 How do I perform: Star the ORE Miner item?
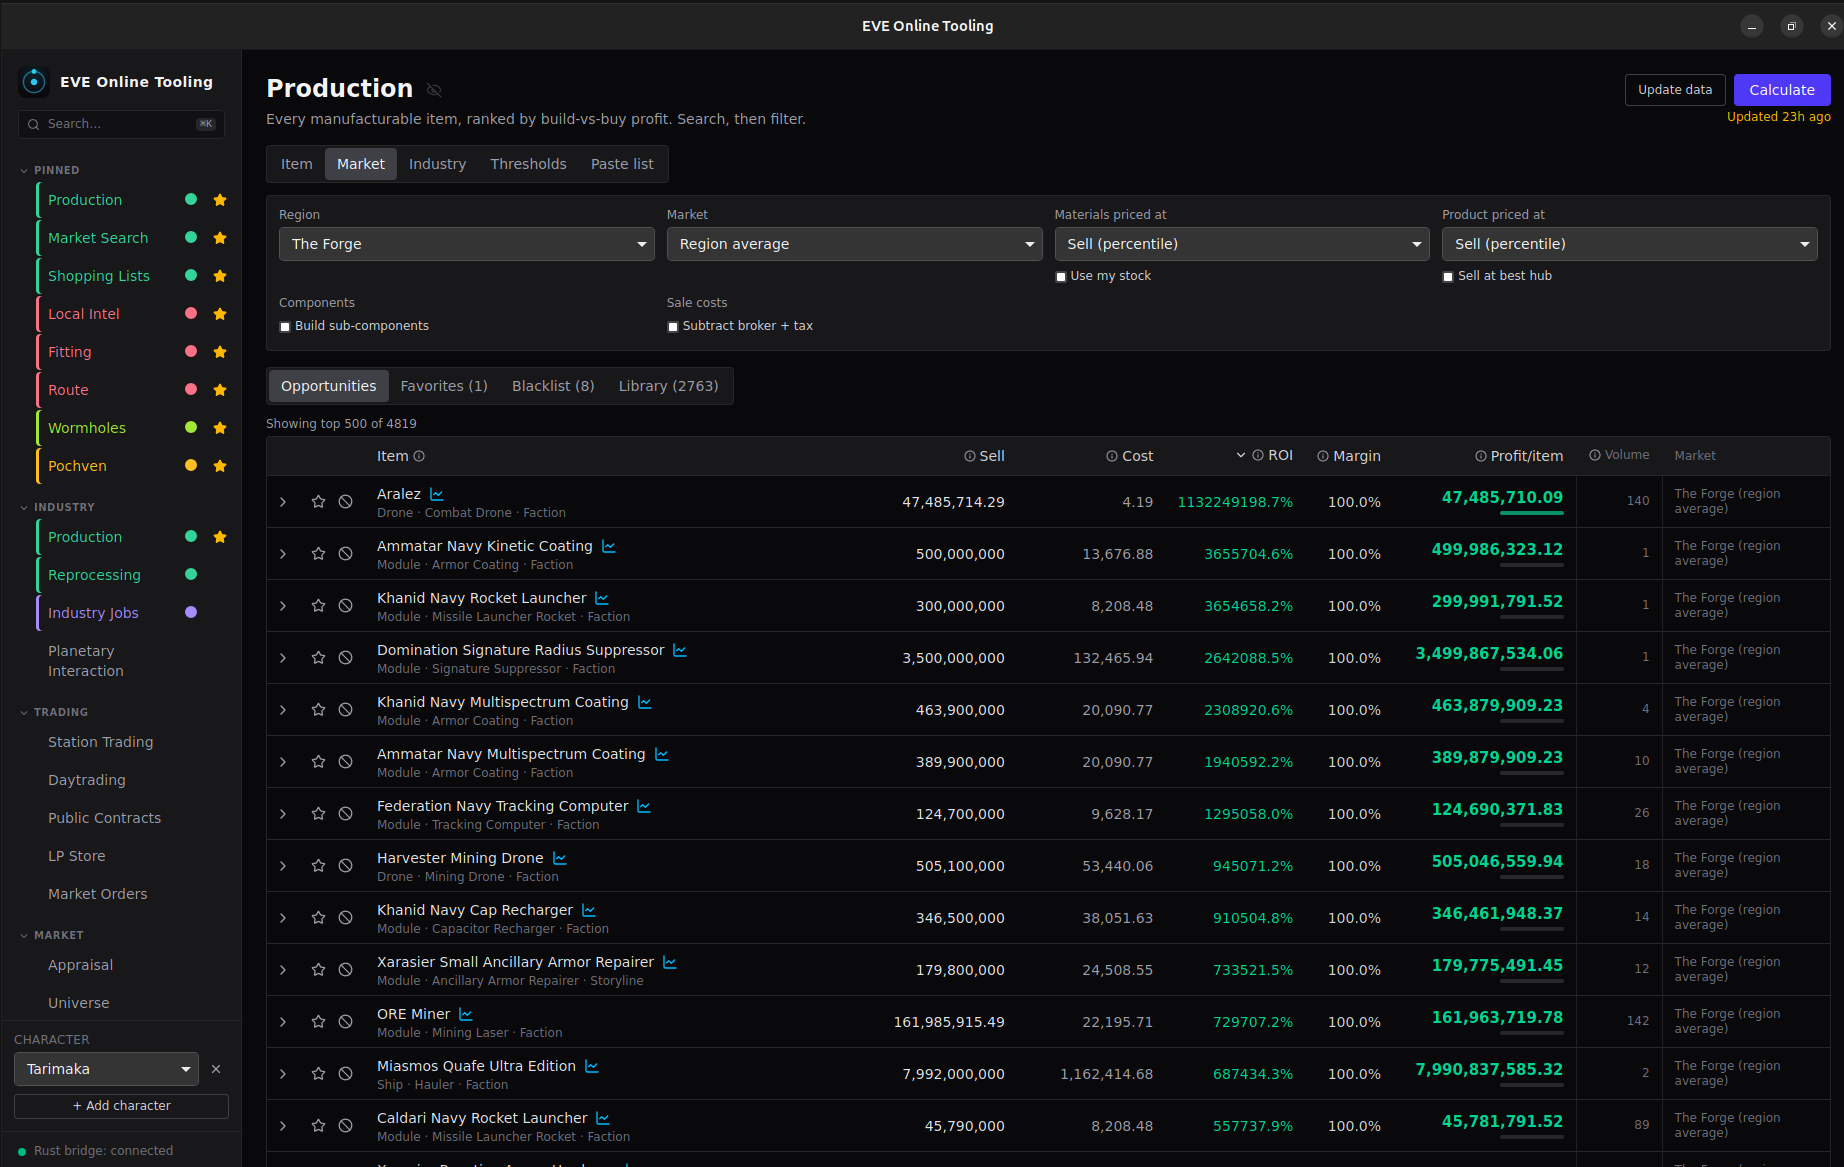[x=318, y=1022]
